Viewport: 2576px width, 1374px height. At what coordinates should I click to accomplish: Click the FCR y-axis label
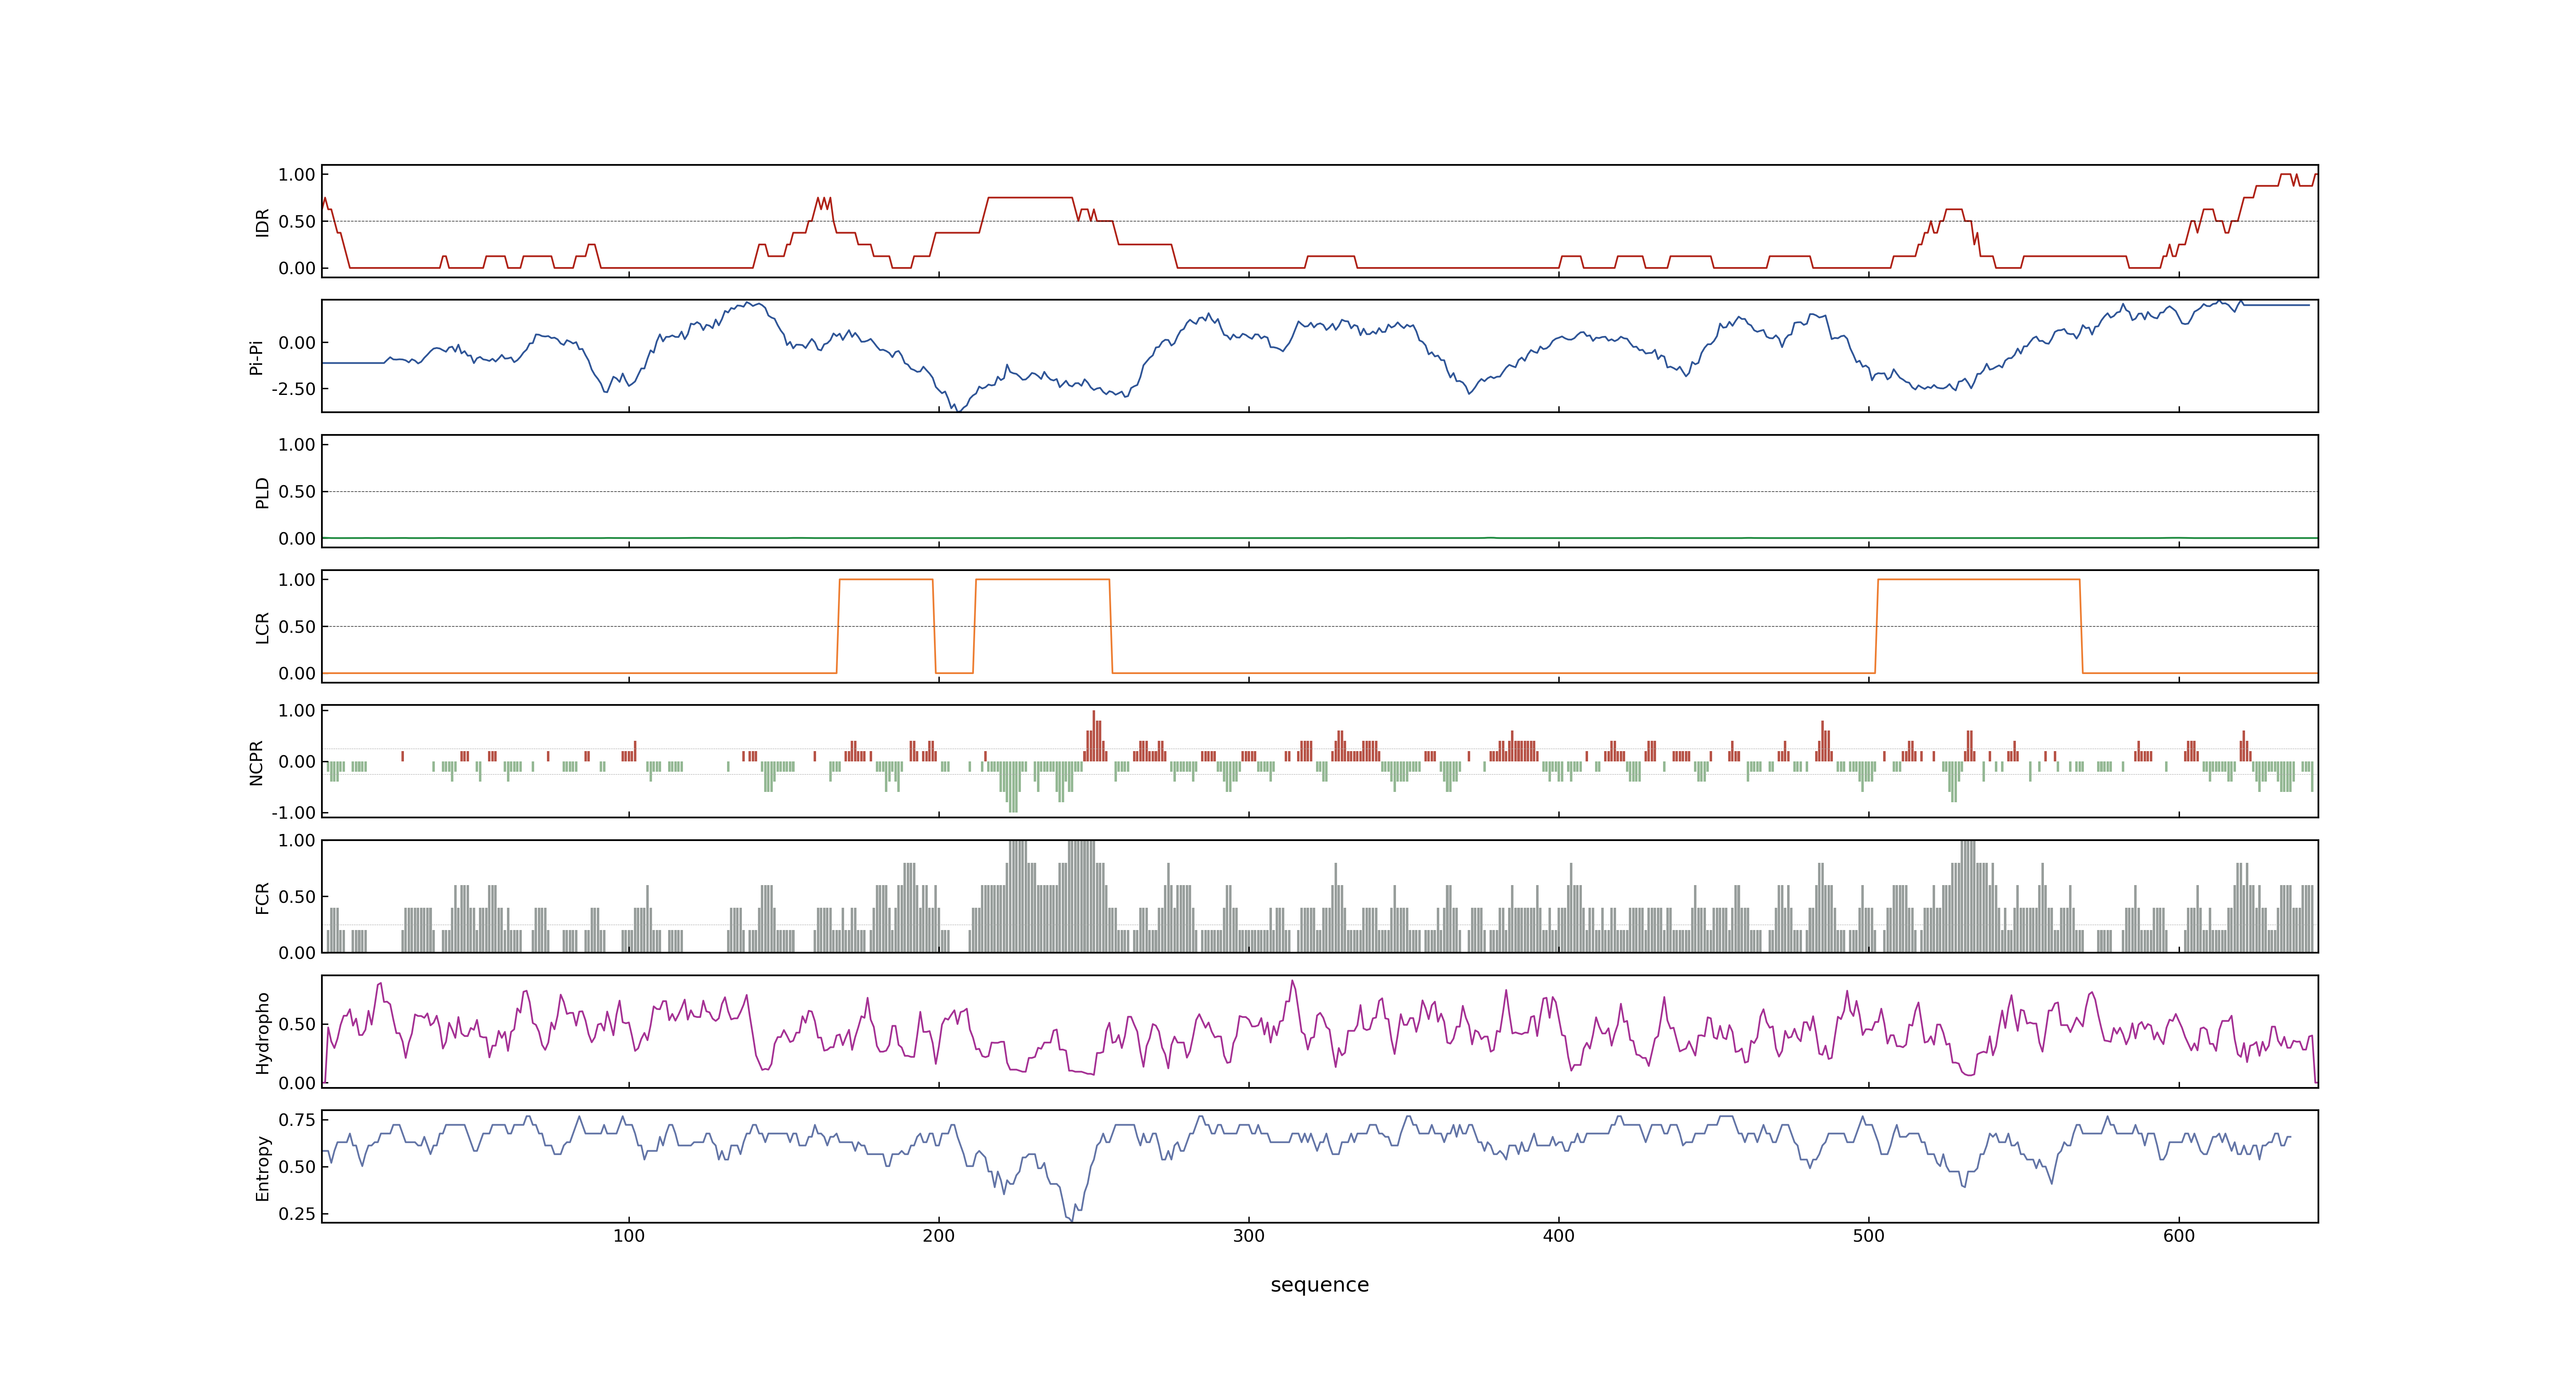(x=262, y=898)
